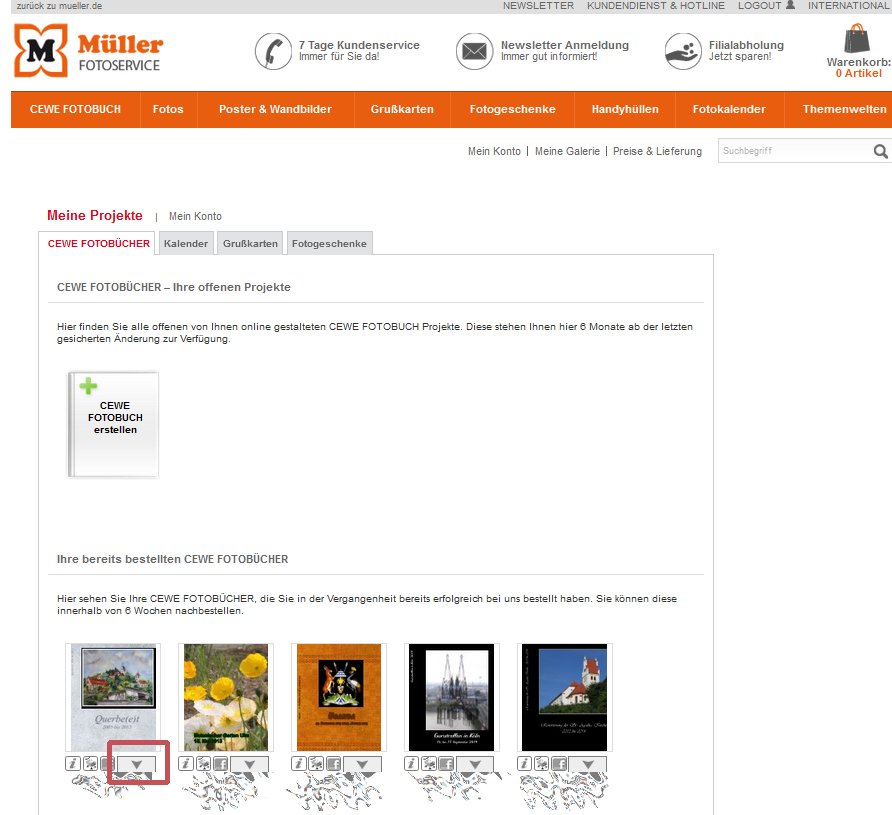The width and height of the screenshot is (892, 815).
Task: Click the envelope icon for Newsletter Anmeldung
Action: coord(474,51)
